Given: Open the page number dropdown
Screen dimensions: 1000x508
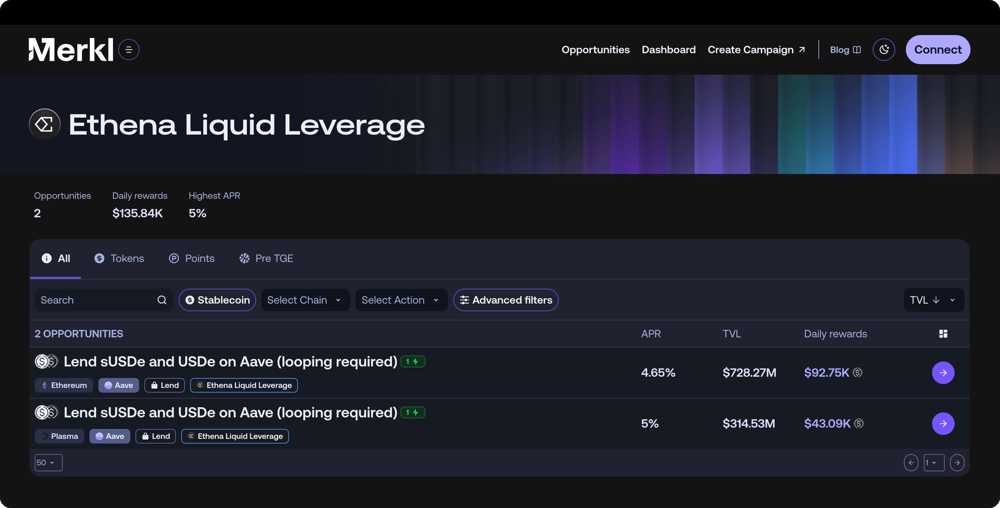Looking at the screenshot, I should coord(934,463).
